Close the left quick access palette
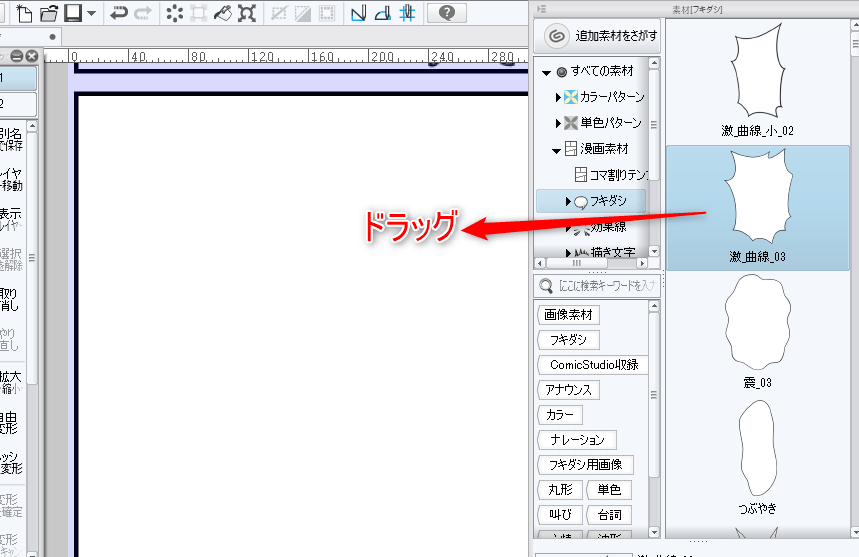Screen dimensions: 859x557 click(x=32, y=56)
